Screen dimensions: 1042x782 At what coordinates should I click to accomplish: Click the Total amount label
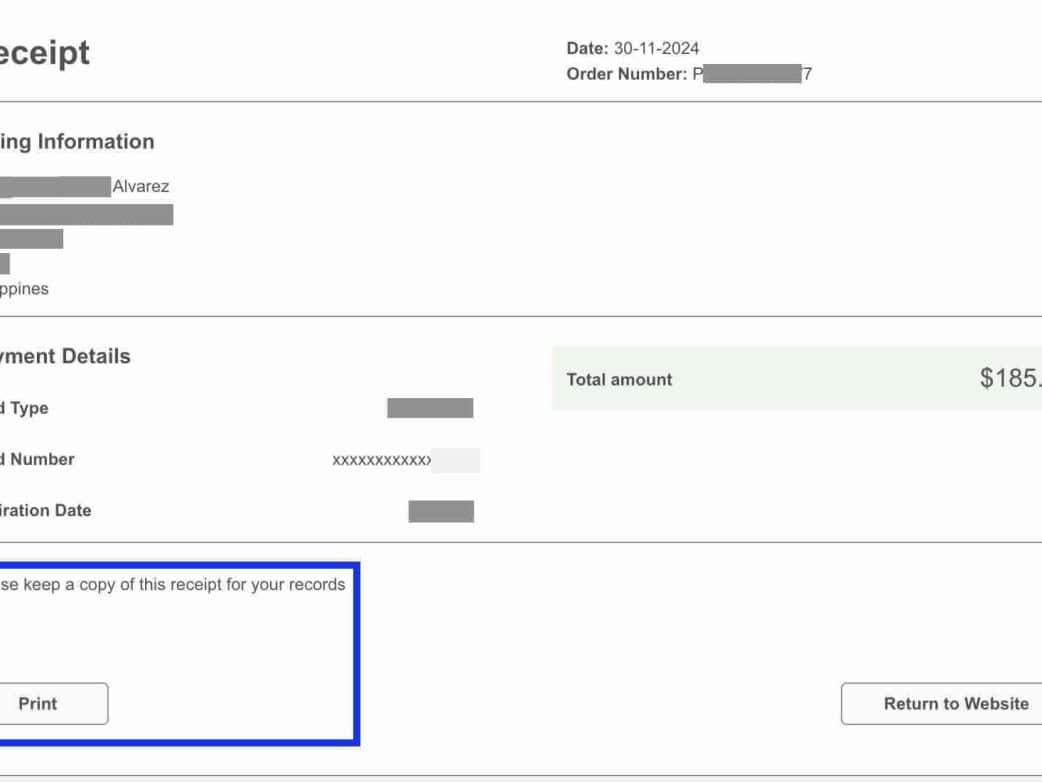tap(619, 380)
